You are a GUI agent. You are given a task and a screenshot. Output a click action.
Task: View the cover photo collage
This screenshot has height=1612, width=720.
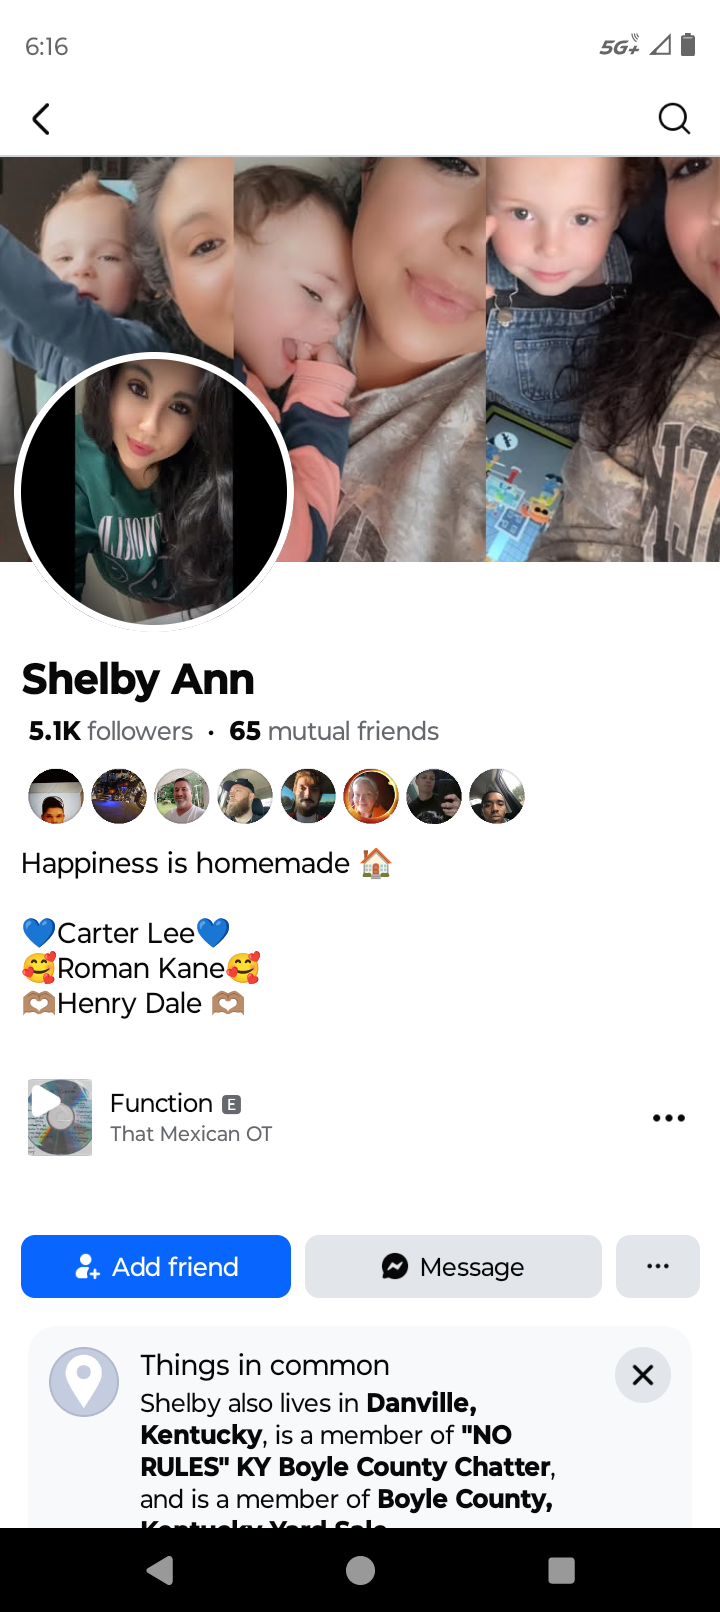(360, 358)
